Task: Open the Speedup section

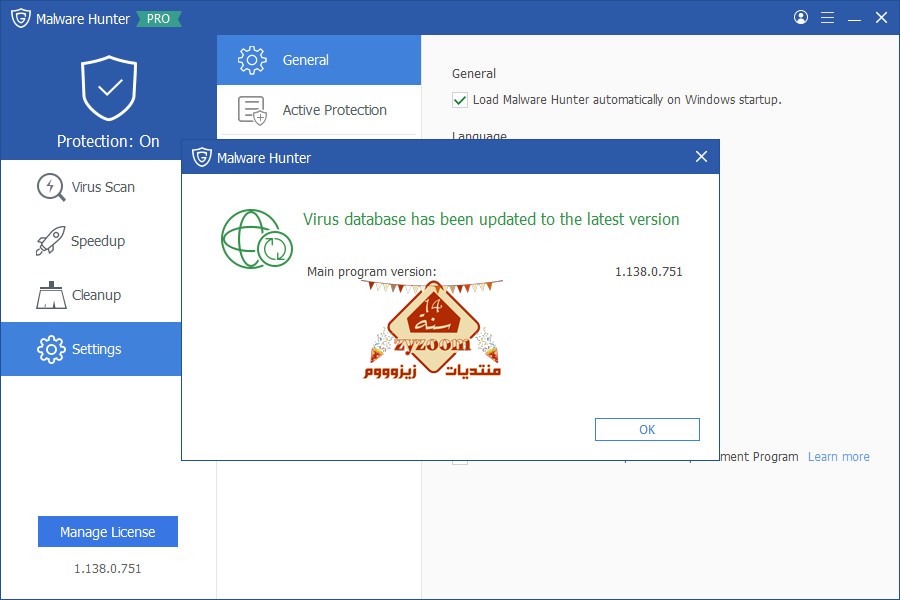Action: 91,241
